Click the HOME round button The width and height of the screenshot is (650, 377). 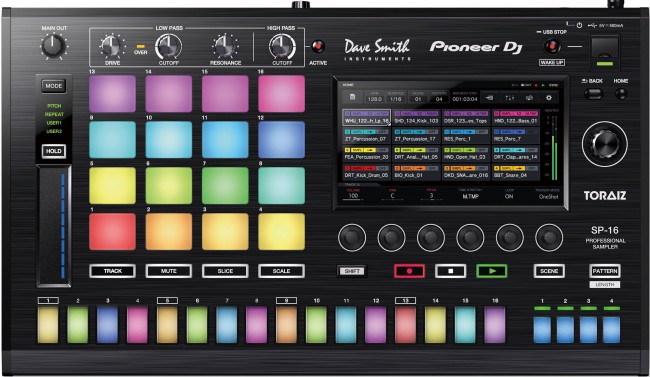pos(621,94)
